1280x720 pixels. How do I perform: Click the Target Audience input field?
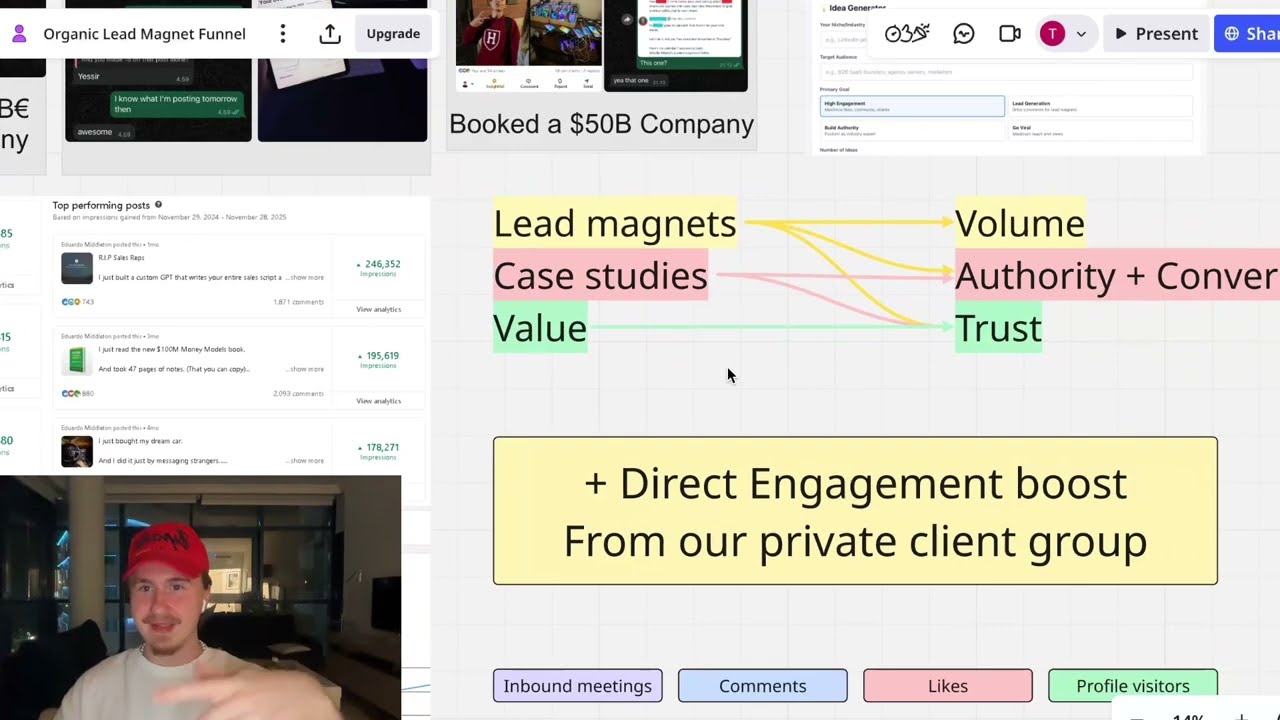pyautogui.click(x=1006, y=72)
